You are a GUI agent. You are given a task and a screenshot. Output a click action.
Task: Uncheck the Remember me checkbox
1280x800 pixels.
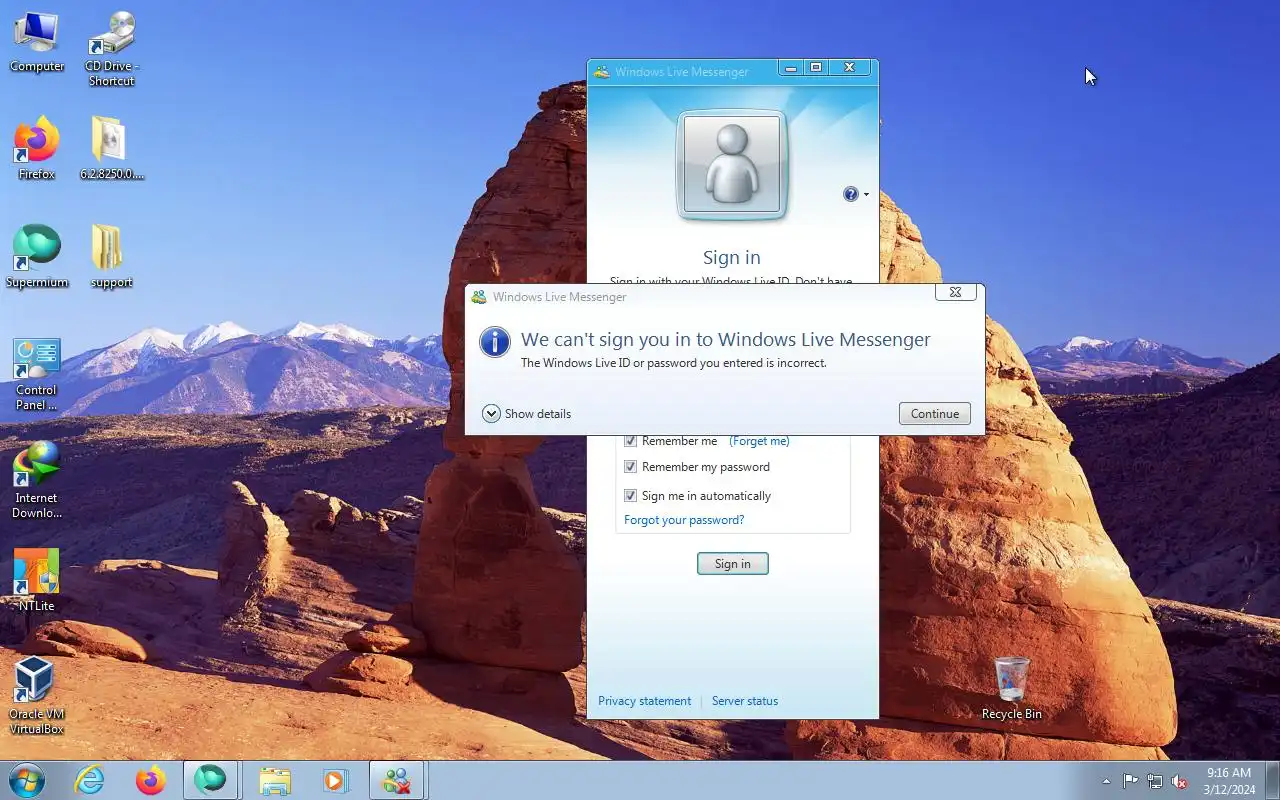pos(631,441)
